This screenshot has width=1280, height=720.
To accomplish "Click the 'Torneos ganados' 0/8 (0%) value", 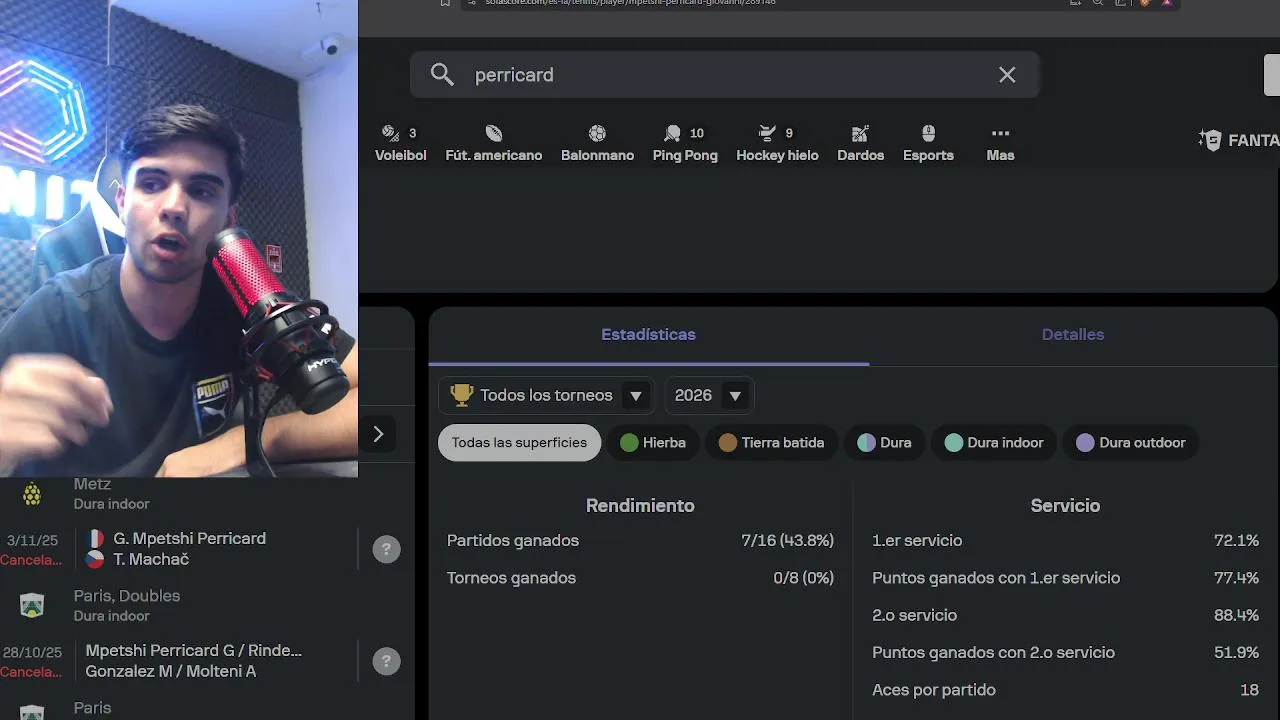I will pos(803,578).
